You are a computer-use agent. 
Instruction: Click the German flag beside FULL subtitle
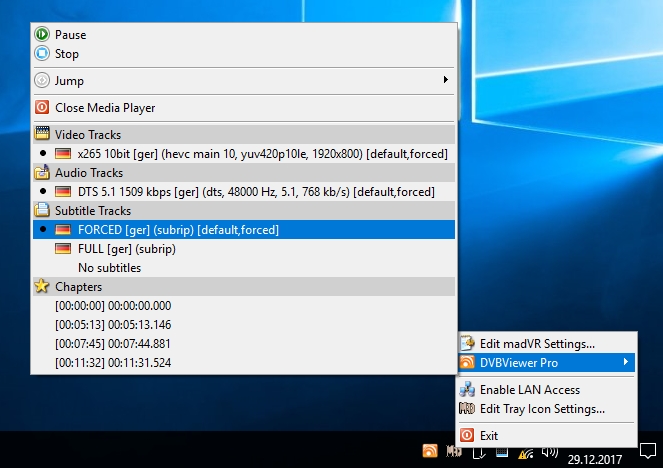click(63, 249)
